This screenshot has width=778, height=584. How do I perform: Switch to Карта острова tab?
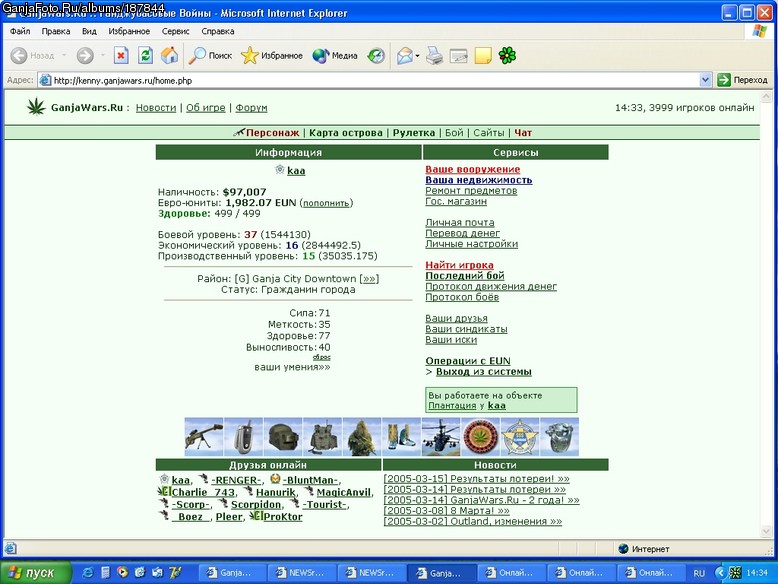tap(346, 133)
